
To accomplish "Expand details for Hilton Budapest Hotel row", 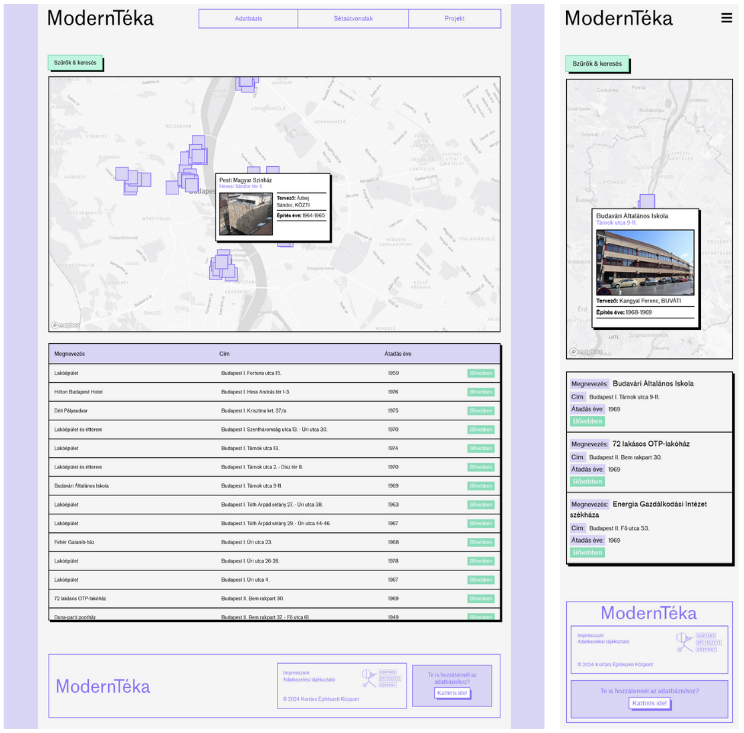I will click(480, 392).
